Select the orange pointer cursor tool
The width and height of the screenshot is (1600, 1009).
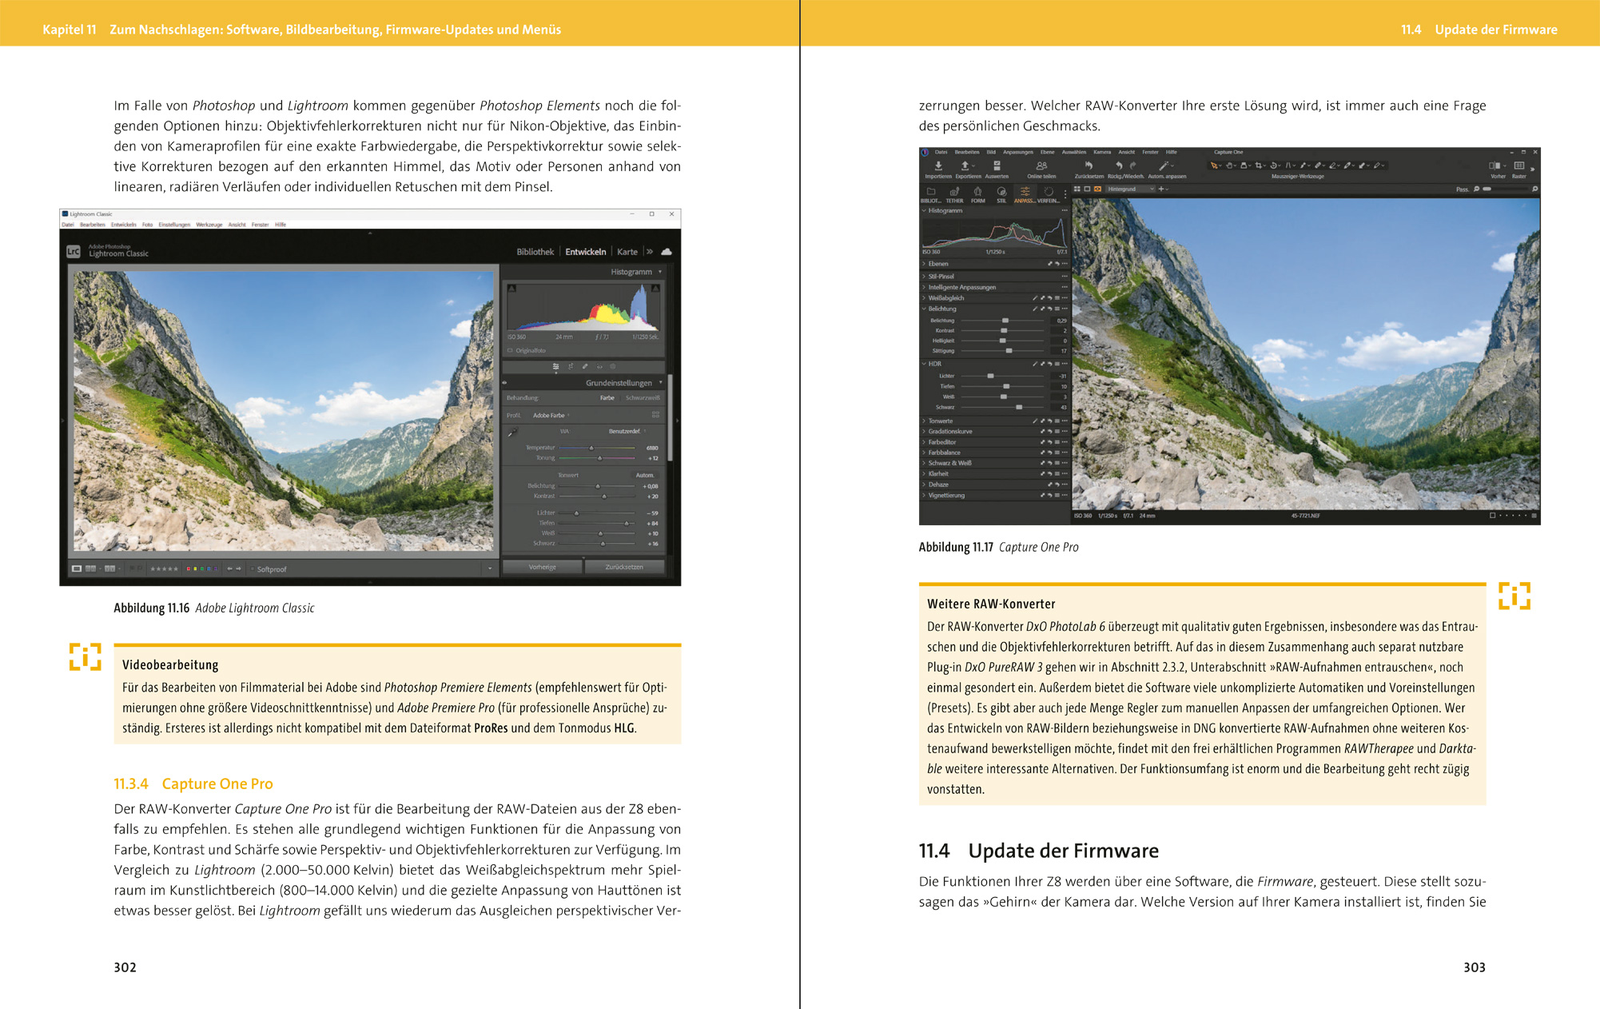tap(1215, 166)
